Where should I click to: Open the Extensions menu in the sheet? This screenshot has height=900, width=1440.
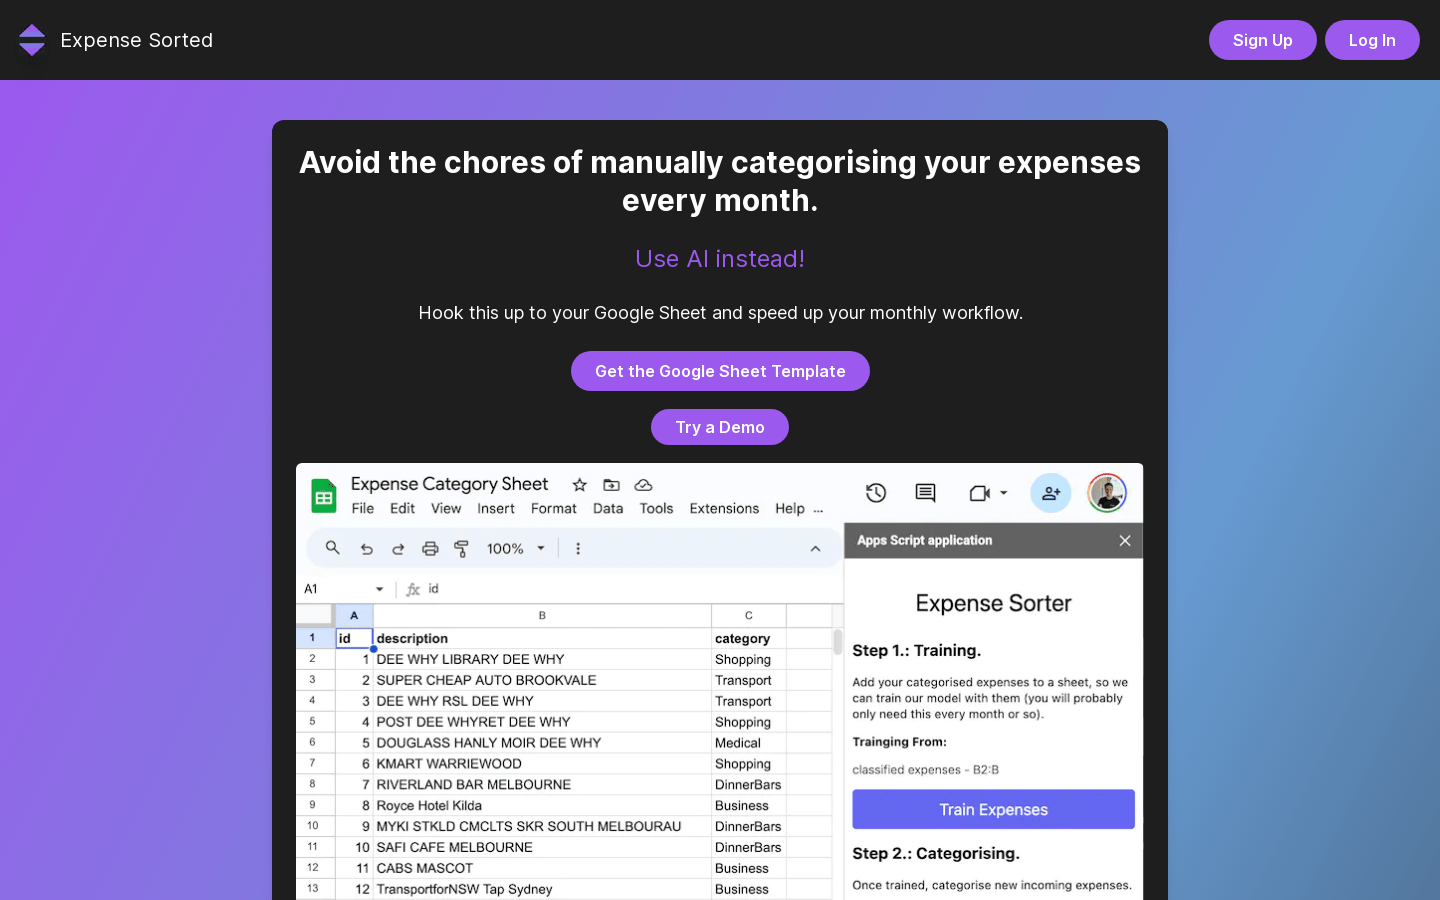click(x=724, y=508)
